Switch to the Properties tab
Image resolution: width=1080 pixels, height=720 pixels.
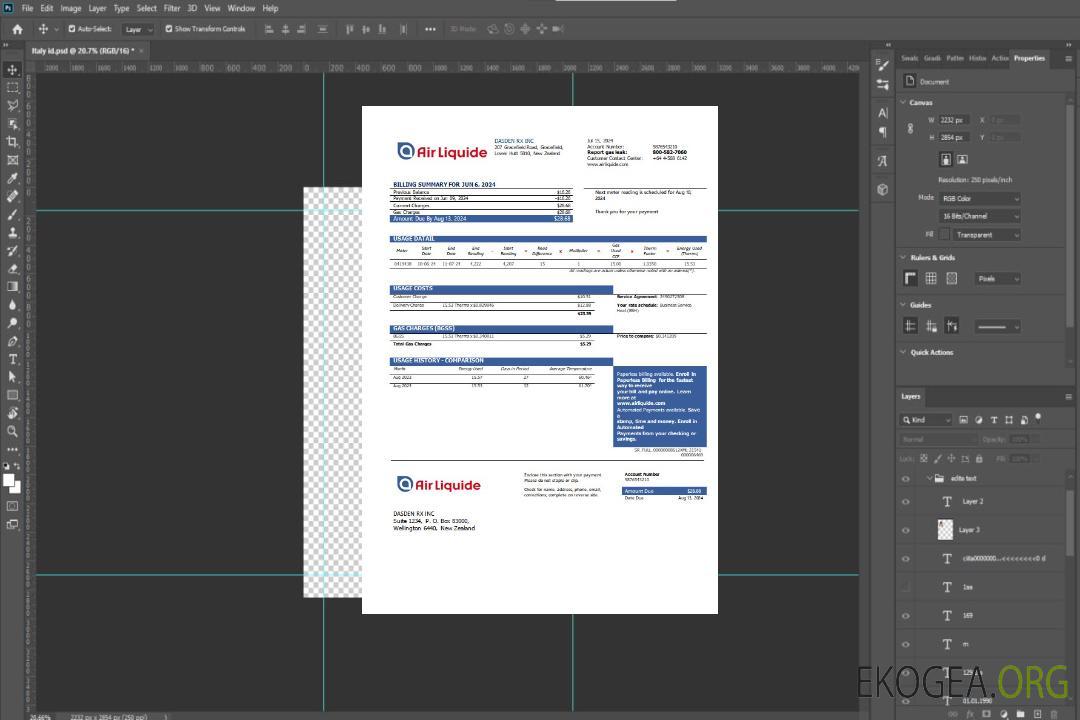[x=1029, y=59]
